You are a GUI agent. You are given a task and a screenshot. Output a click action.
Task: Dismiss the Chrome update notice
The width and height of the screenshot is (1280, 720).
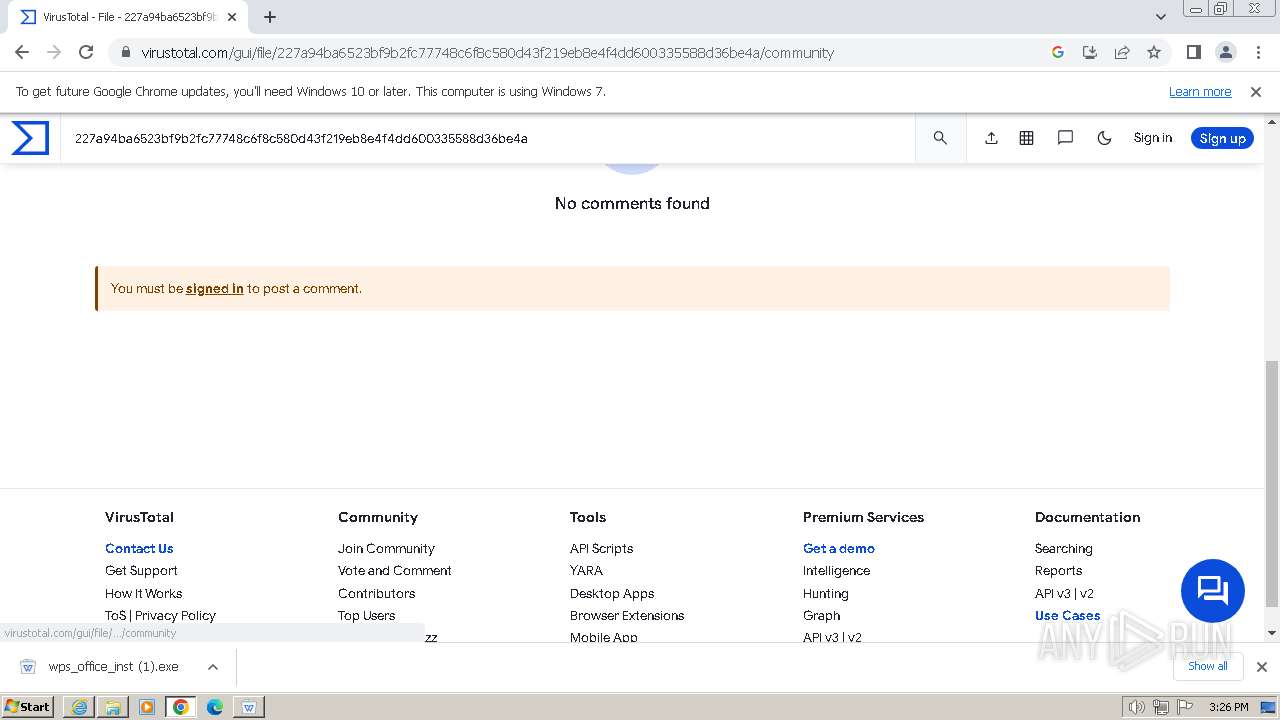pyautogui.click(x=1256, y=91)
